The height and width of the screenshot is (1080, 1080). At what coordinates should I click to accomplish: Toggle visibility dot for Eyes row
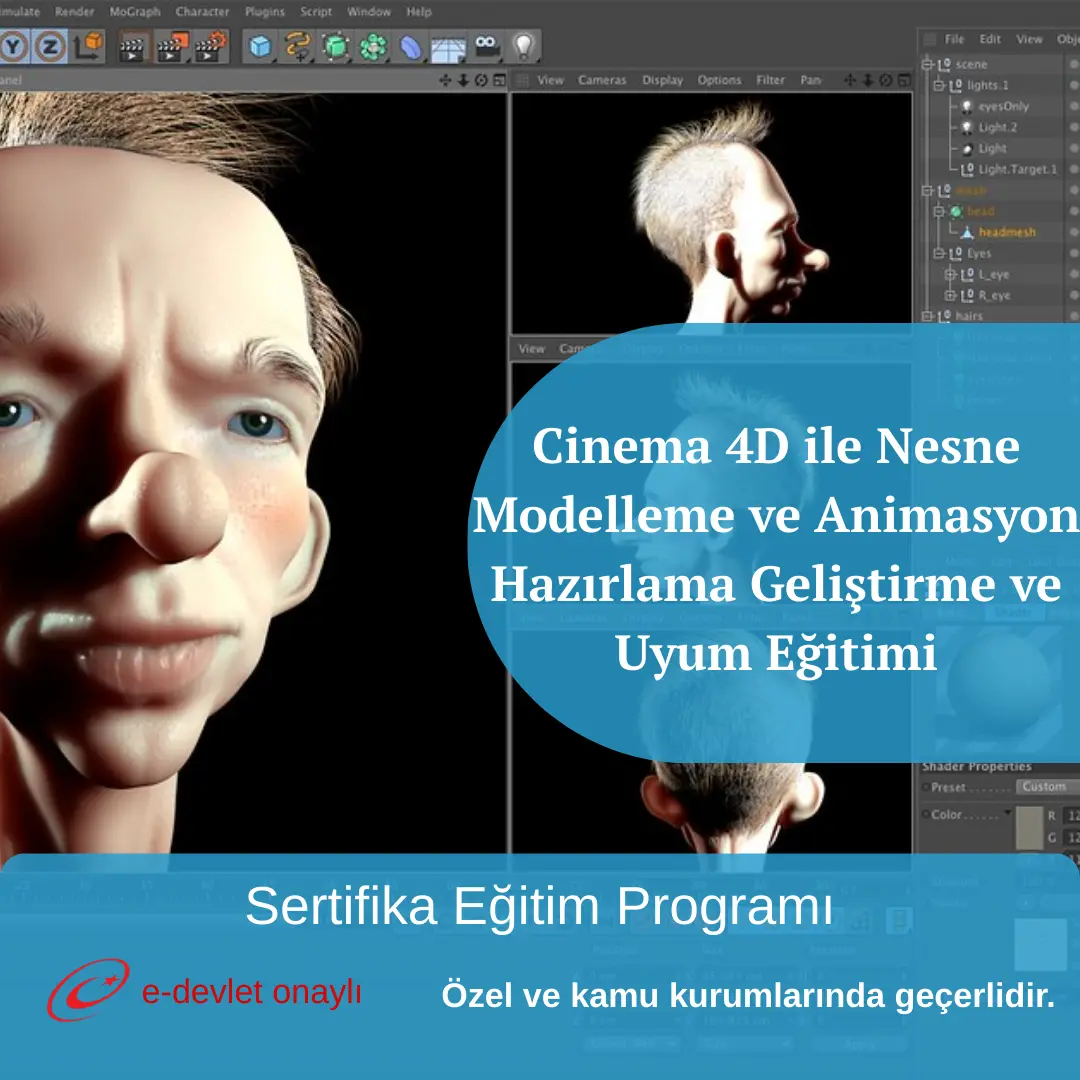pyautogui.click(x=1073, y=253)
